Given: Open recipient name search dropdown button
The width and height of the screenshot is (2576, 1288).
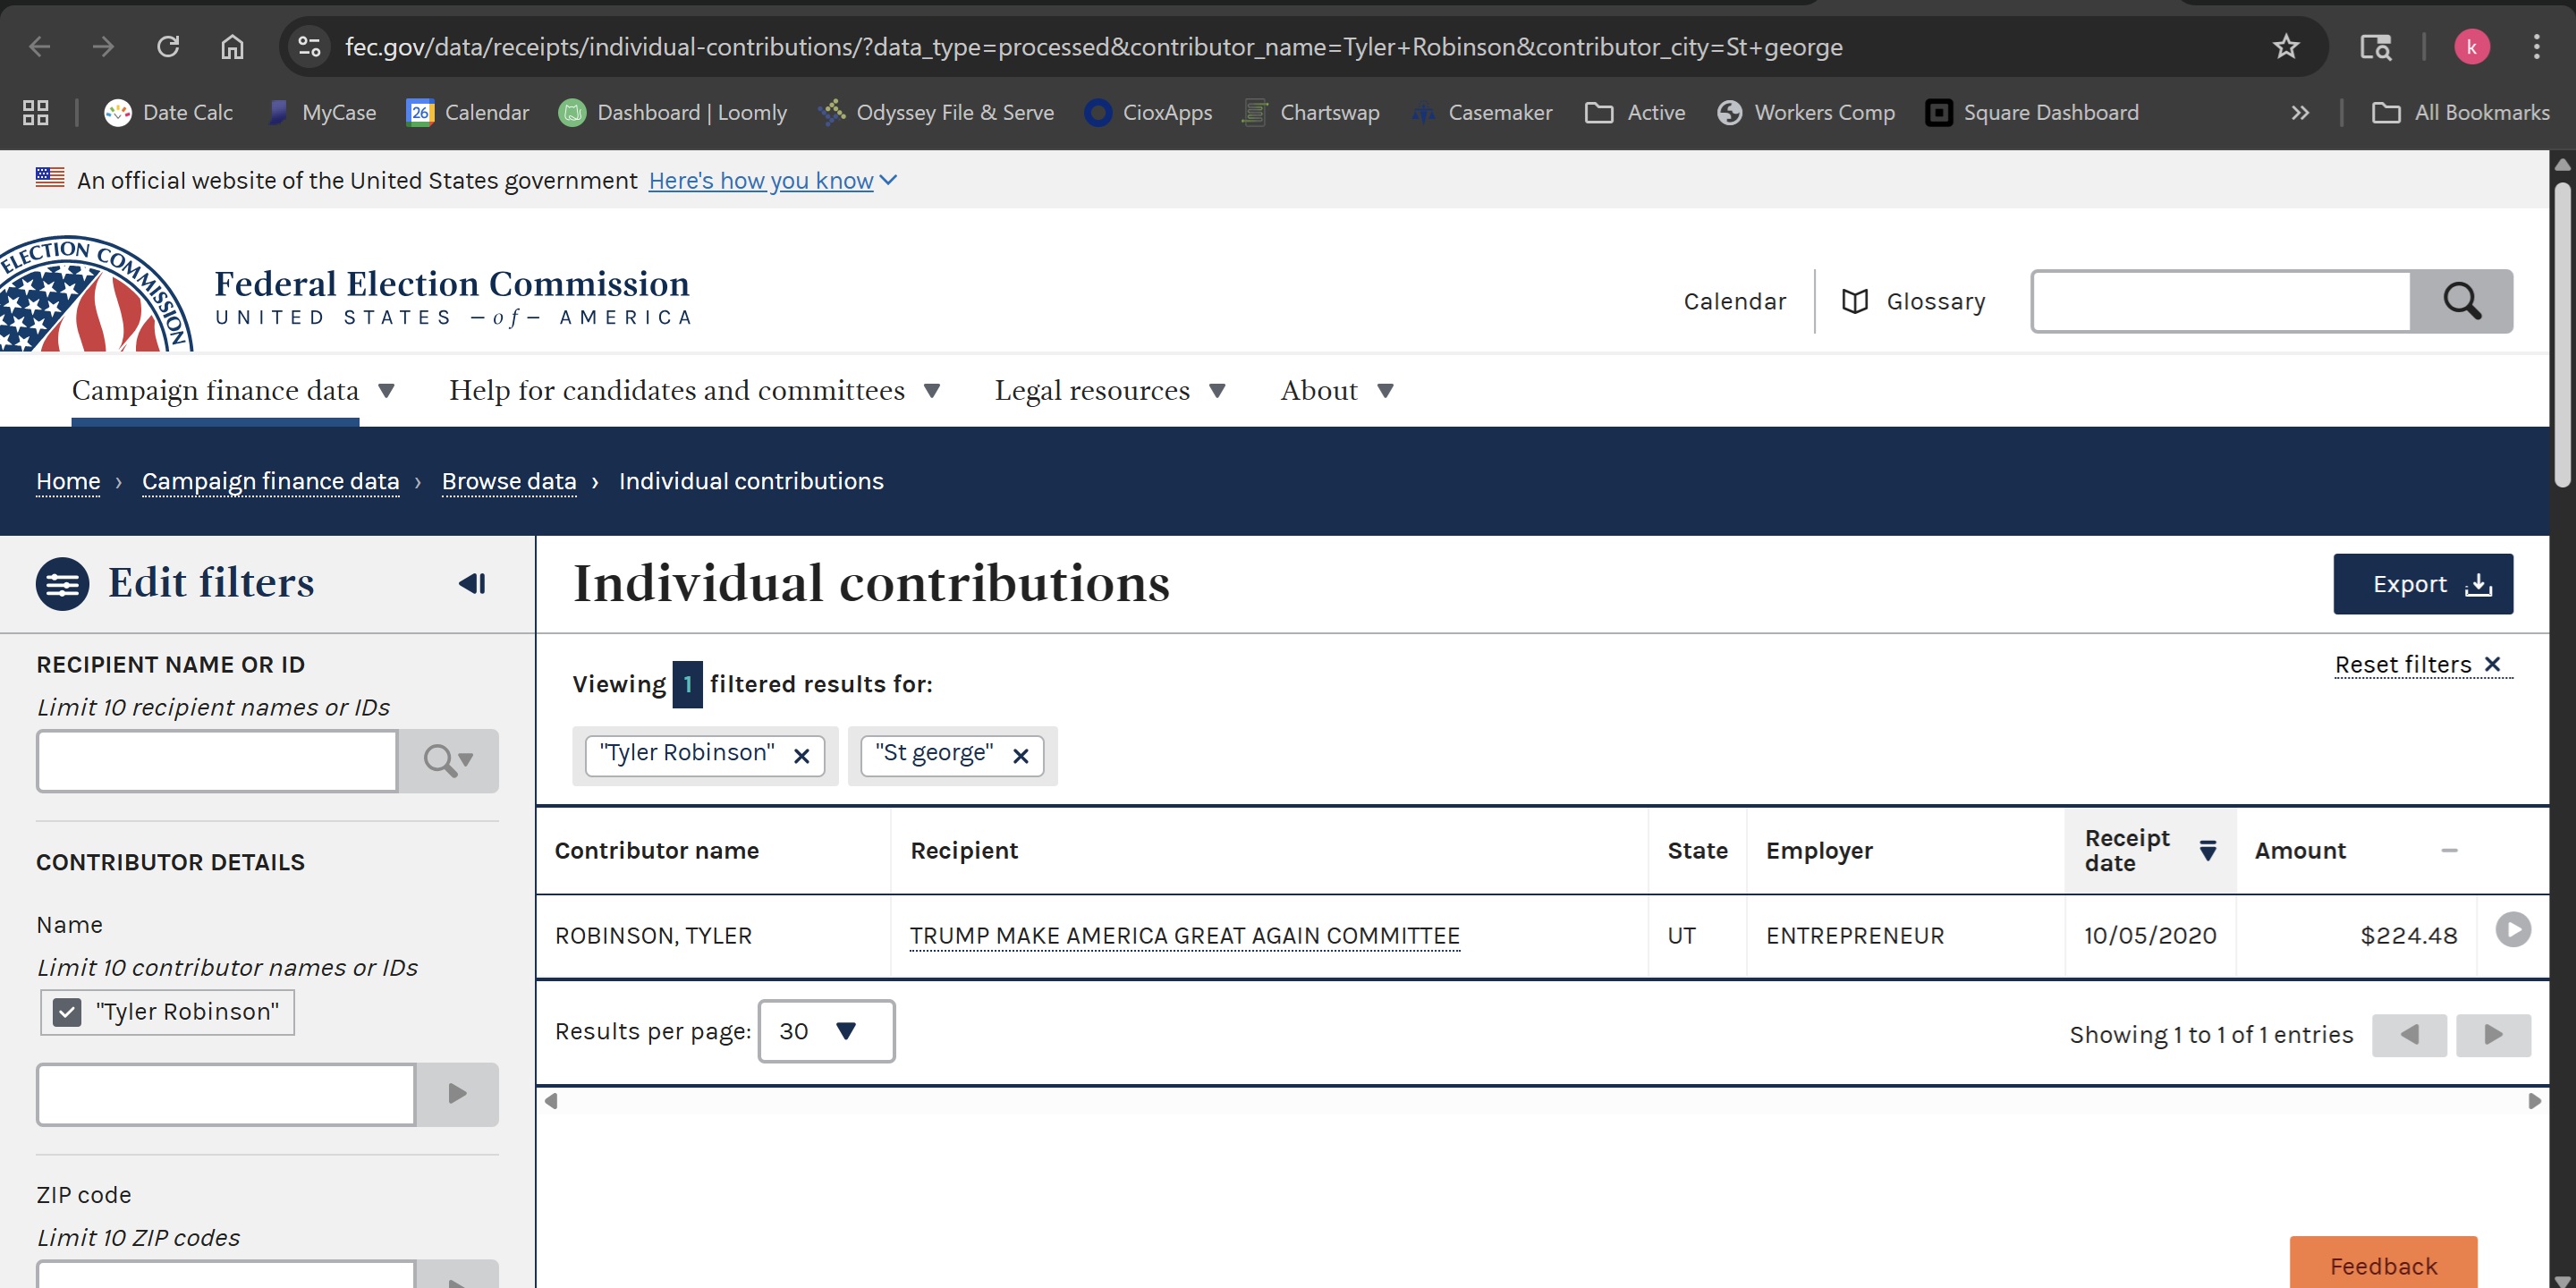Looking at the screenshot, I should (x=448, y=761).
